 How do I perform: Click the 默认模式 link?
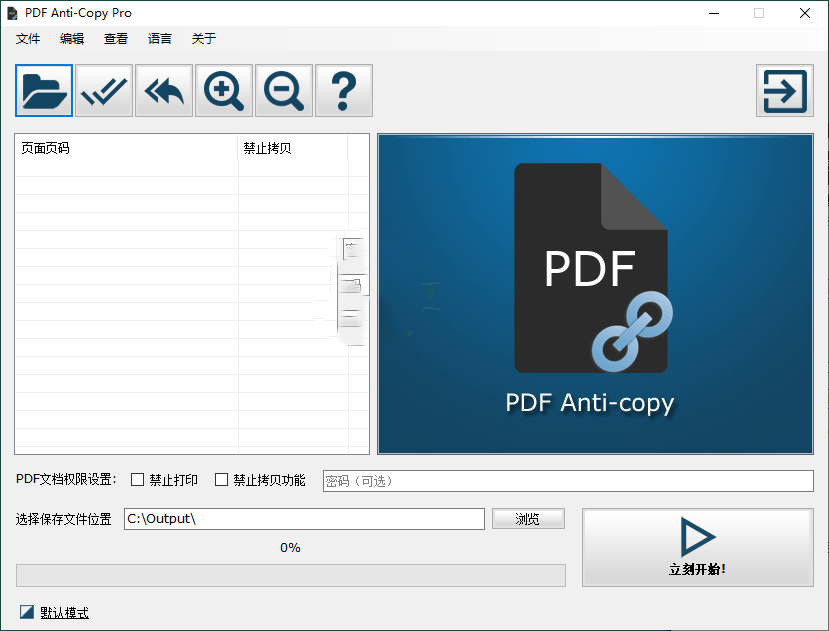coord(65,612)
